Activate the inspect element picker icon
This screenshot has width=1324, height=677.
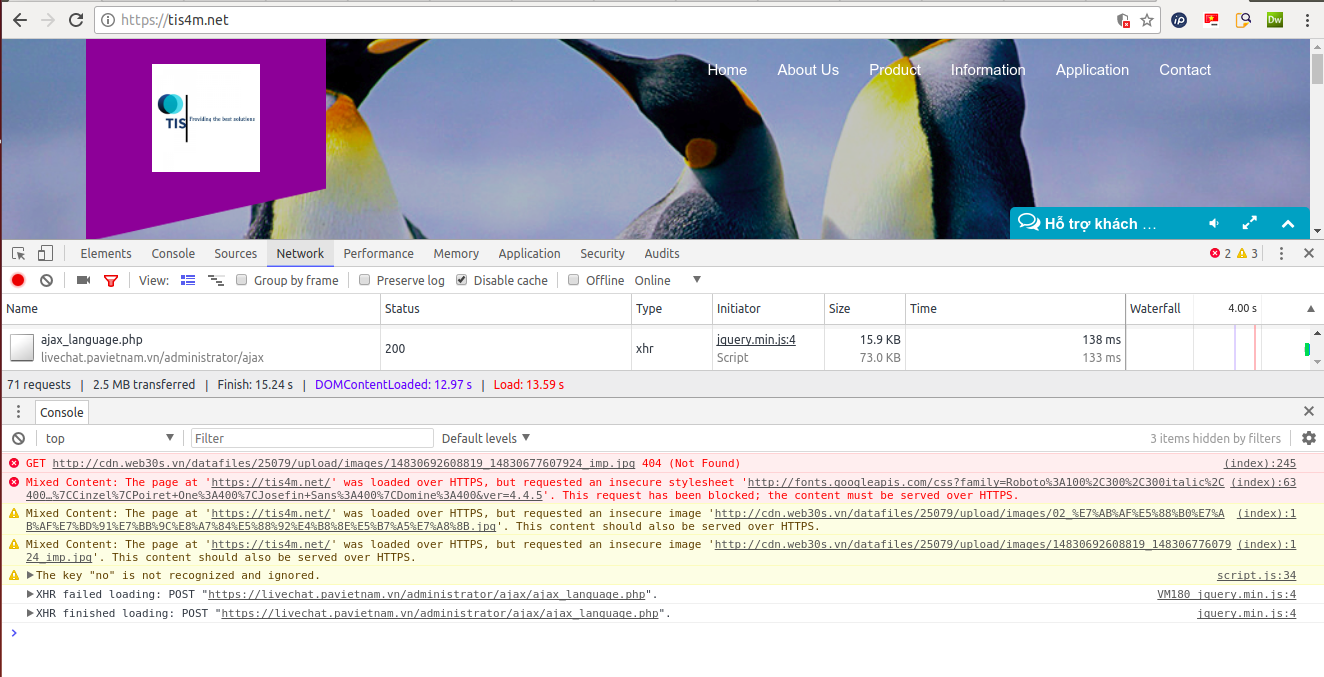[x=19, y=253]
